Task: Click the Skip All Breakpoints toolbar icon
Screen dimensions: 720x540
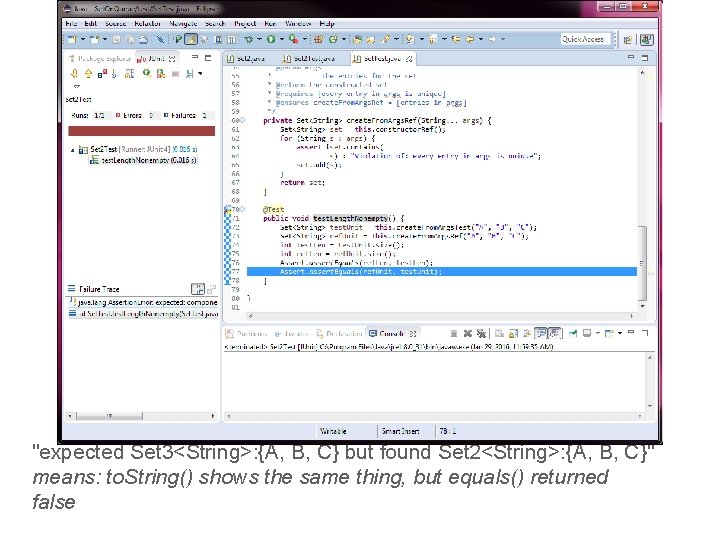Action: point(160,39)
